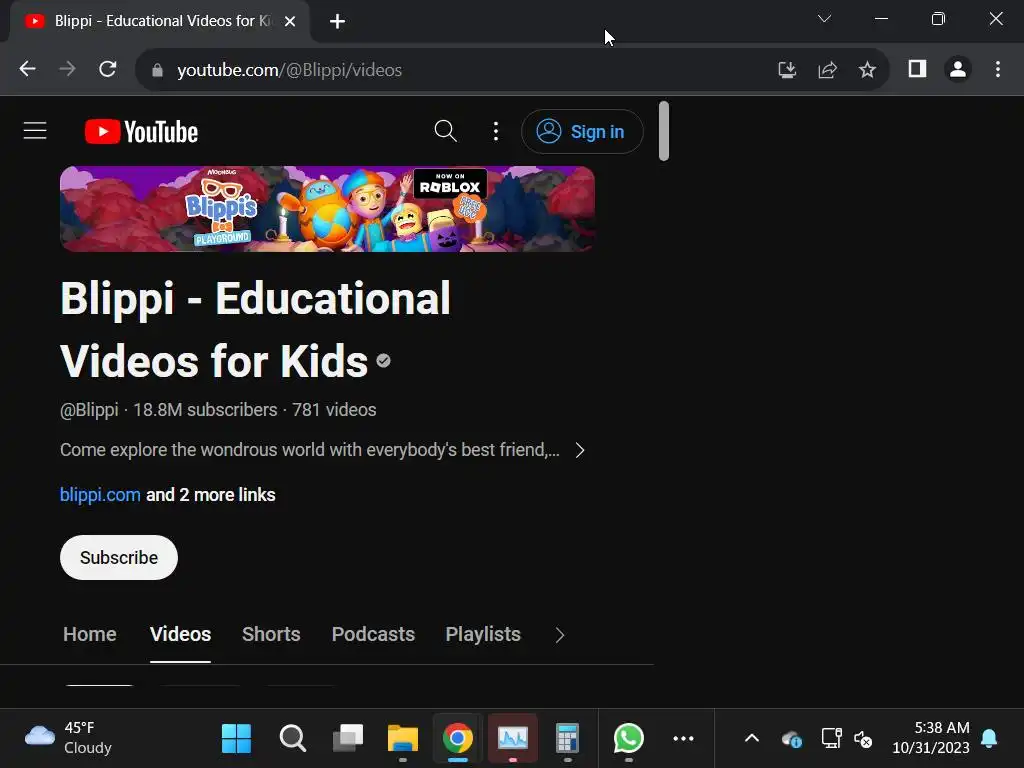1024x768 pixels.
Task: Open YouTube settings three-dot menu
Action: (x=496, y=131)
